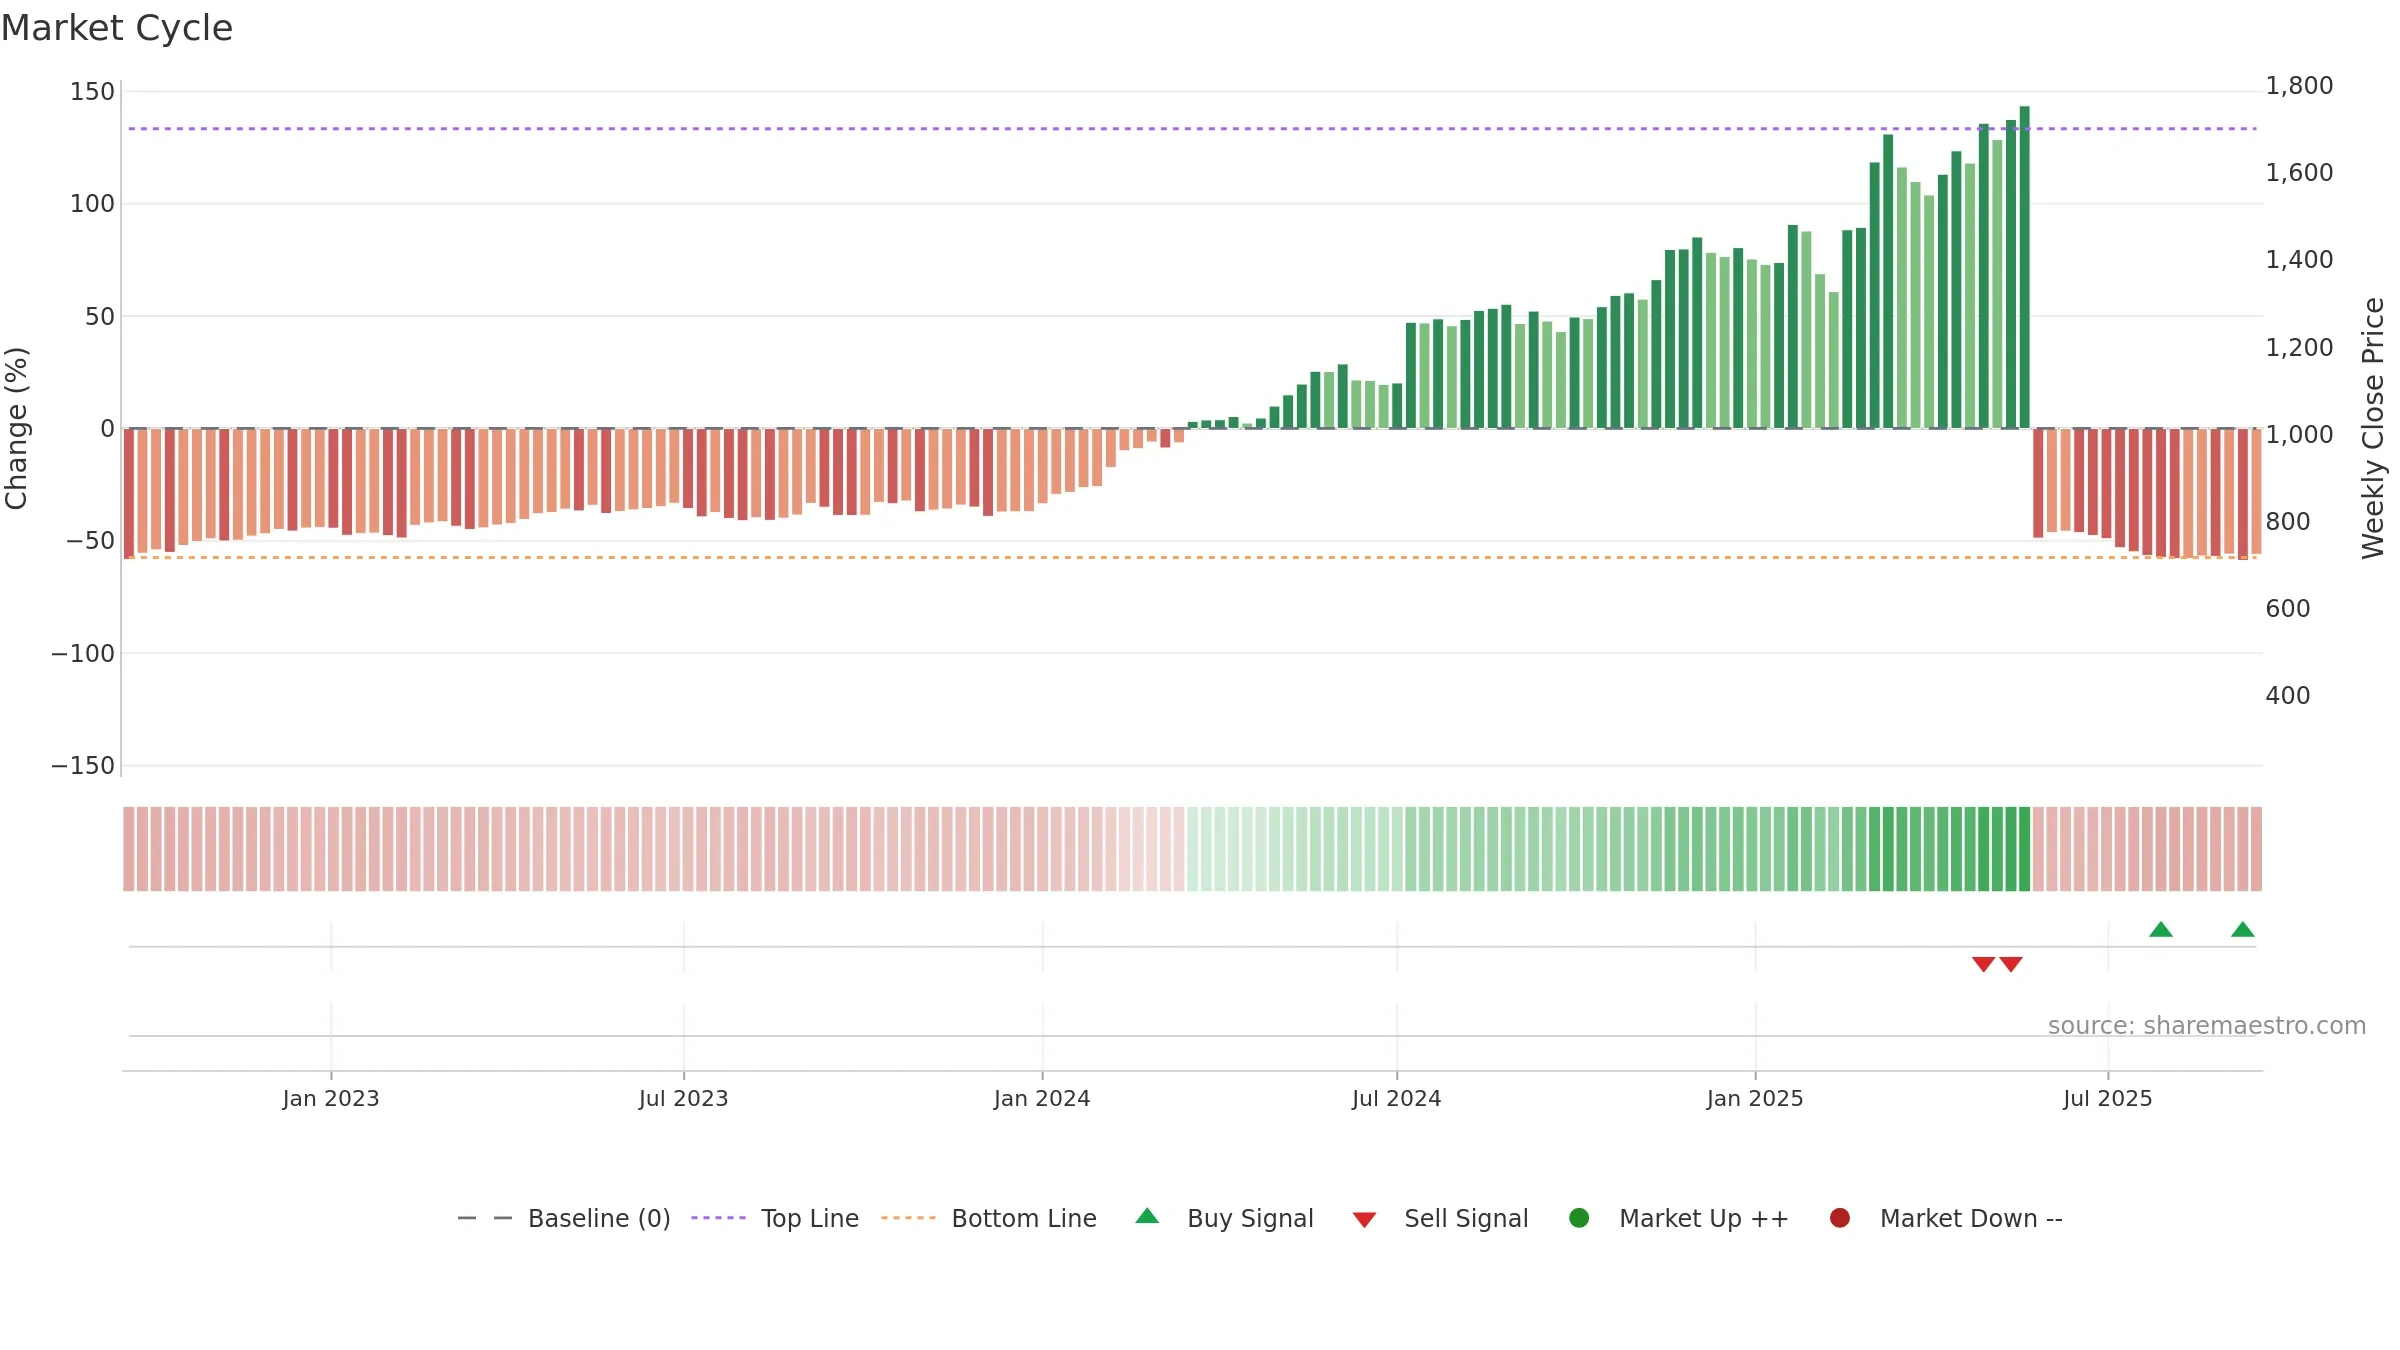Click the Jul 2023 axis label

(x=684, y=1098)
